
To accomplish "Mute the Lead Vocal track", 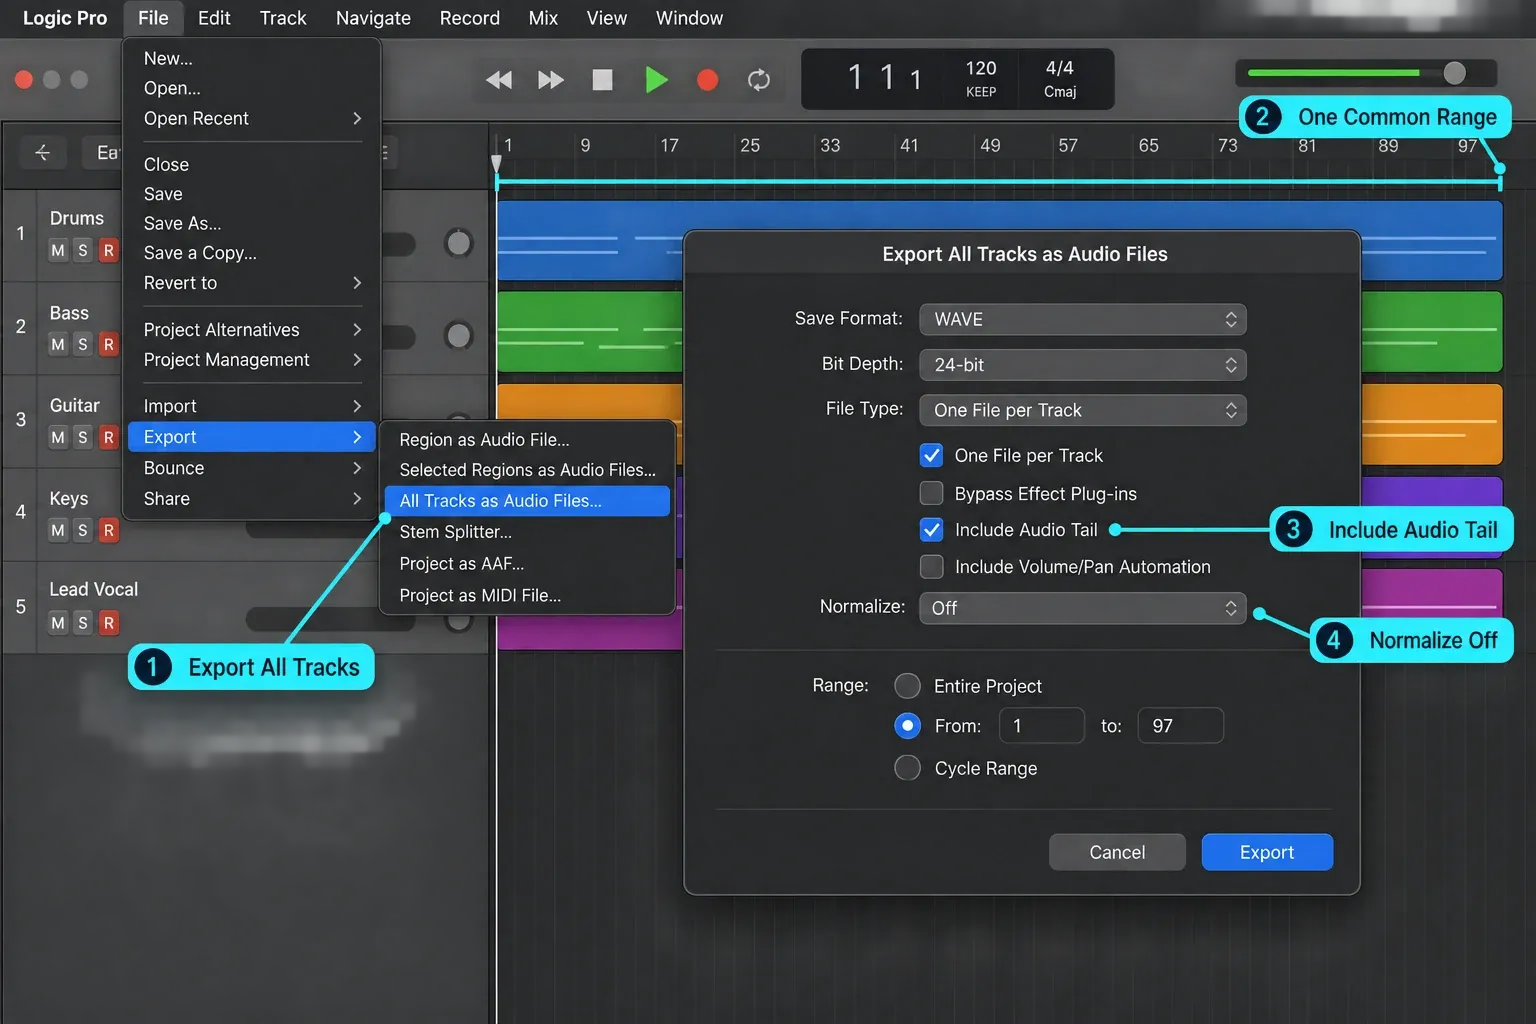I will (x=58, y=623).
